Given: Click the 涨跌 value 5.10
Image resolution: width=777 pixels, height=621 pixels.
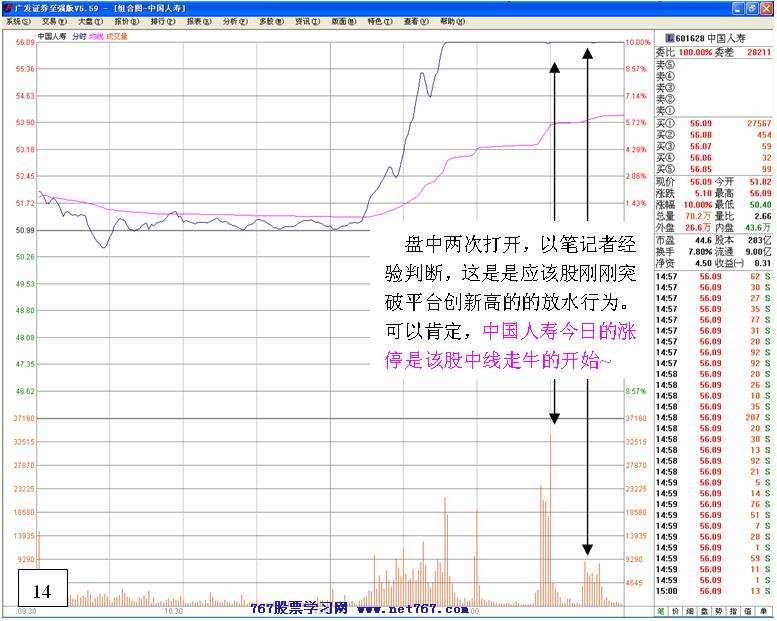Looking at the screenshot, I should point(703,193).
